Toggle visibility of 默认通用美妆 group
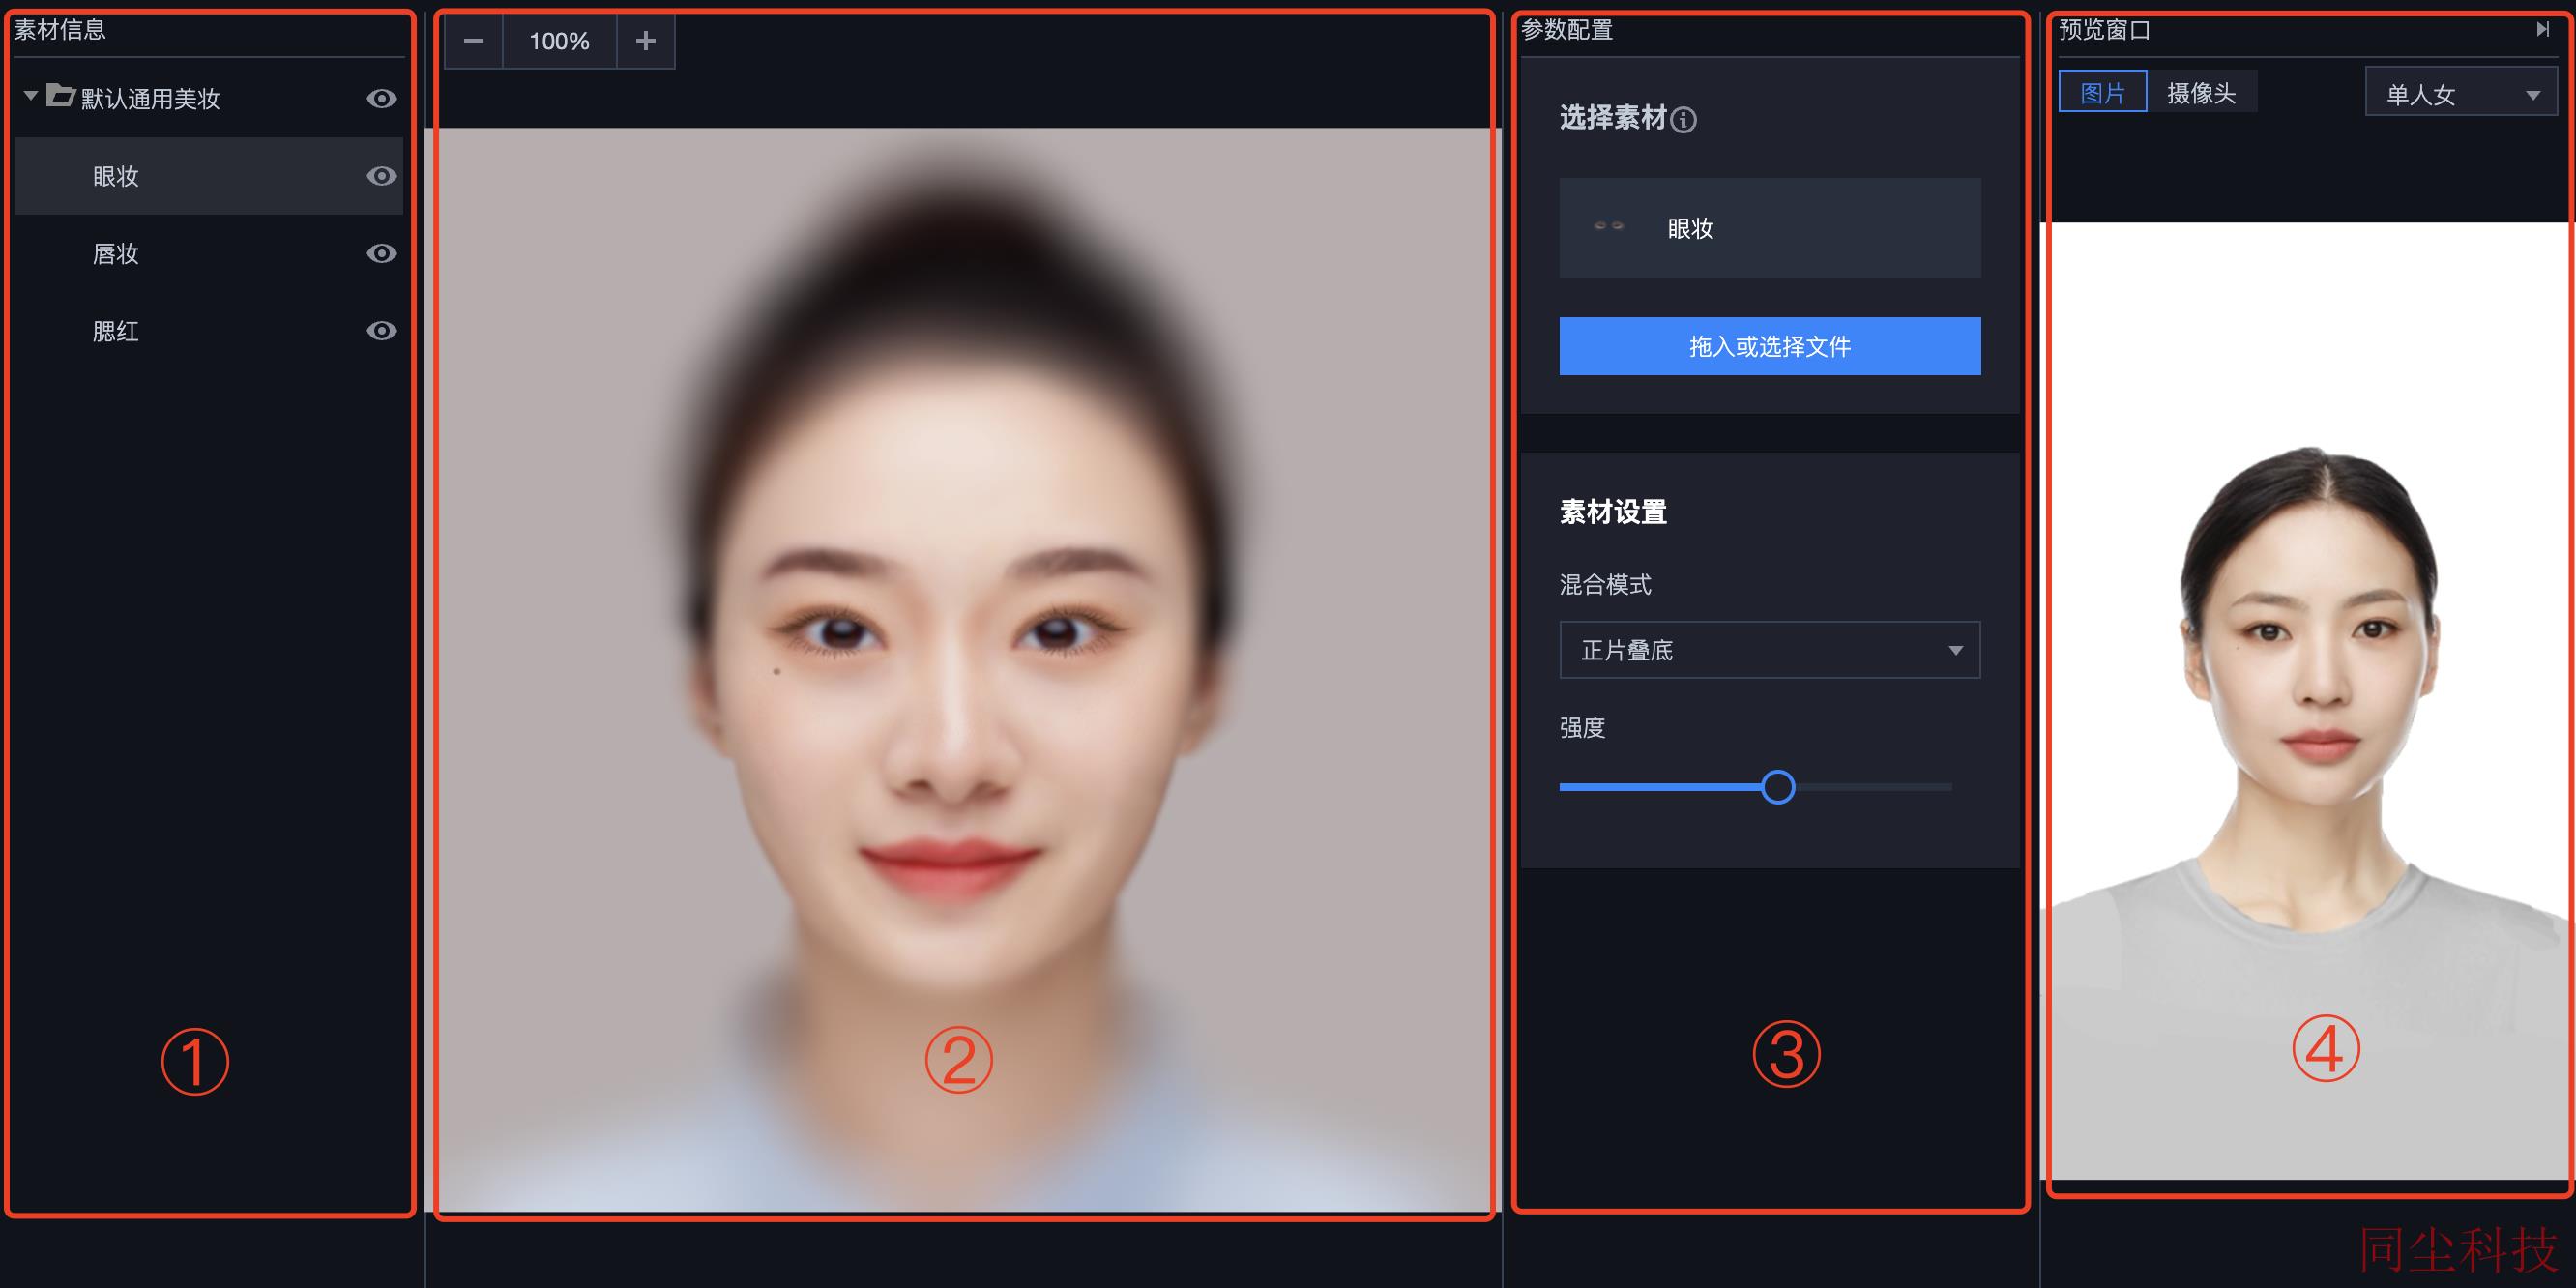 click(381, 98)
